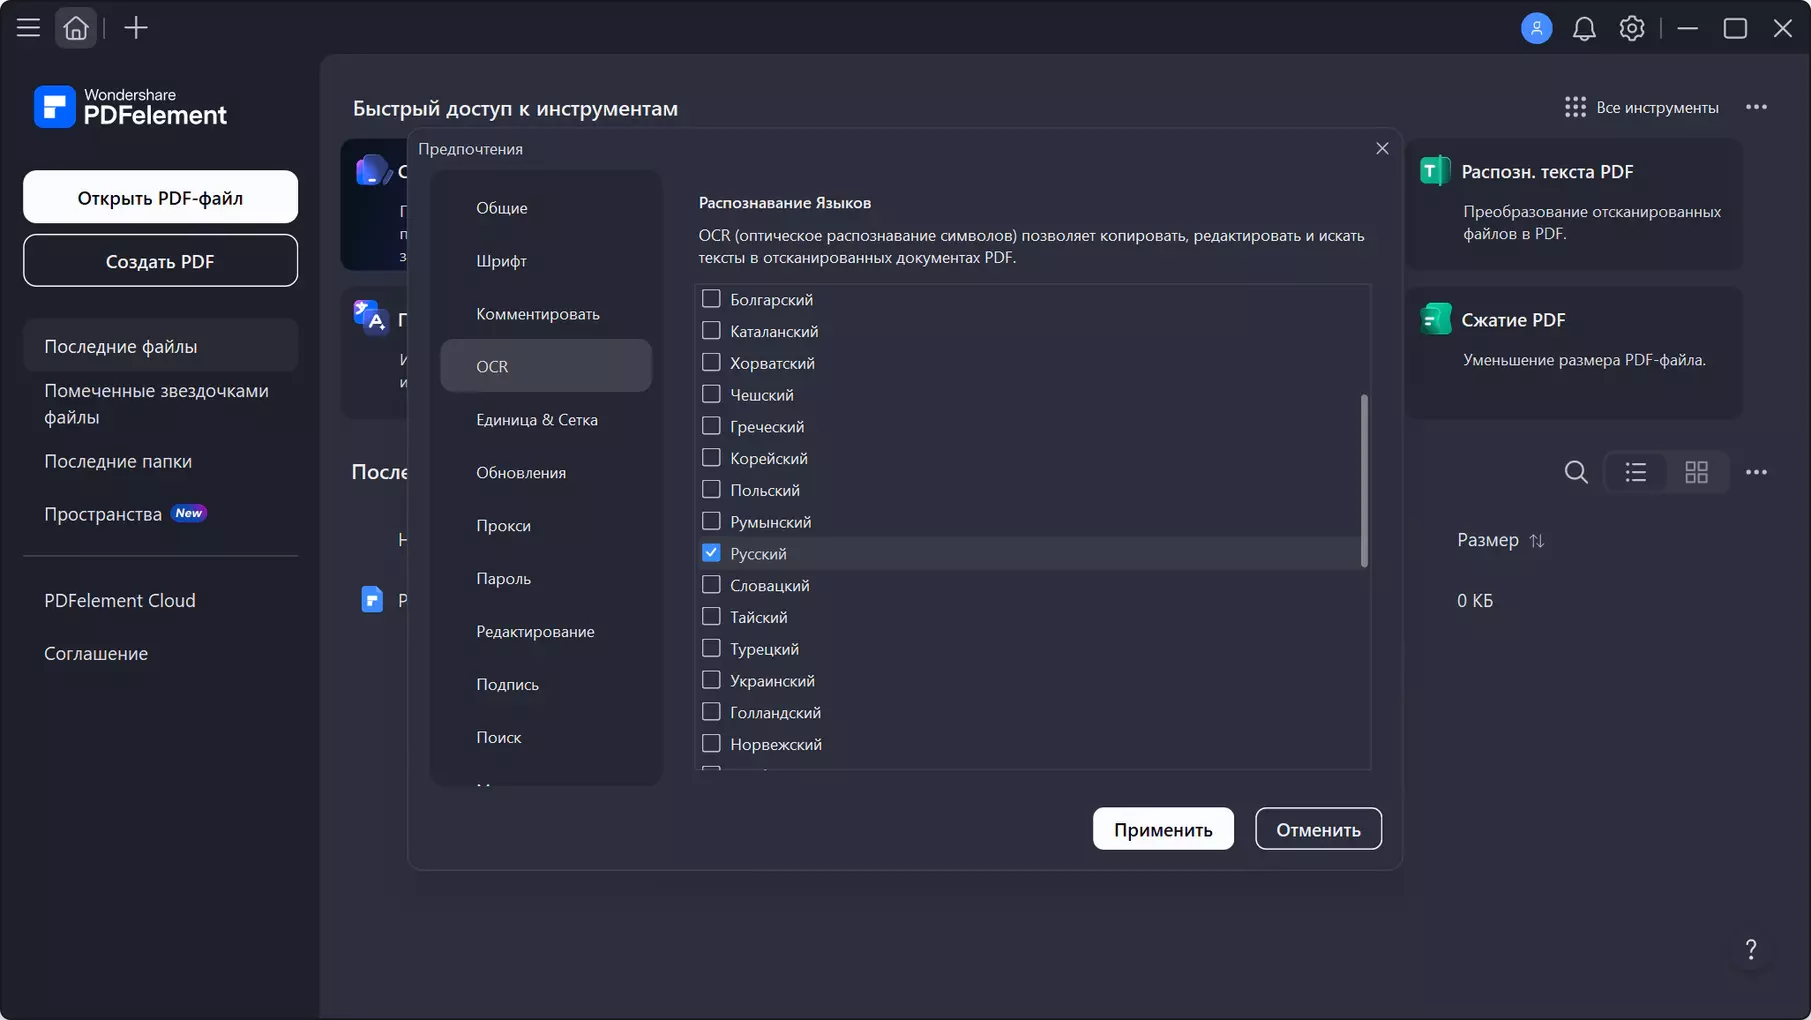Click the 0 КБ file size value

[1475, 600]
